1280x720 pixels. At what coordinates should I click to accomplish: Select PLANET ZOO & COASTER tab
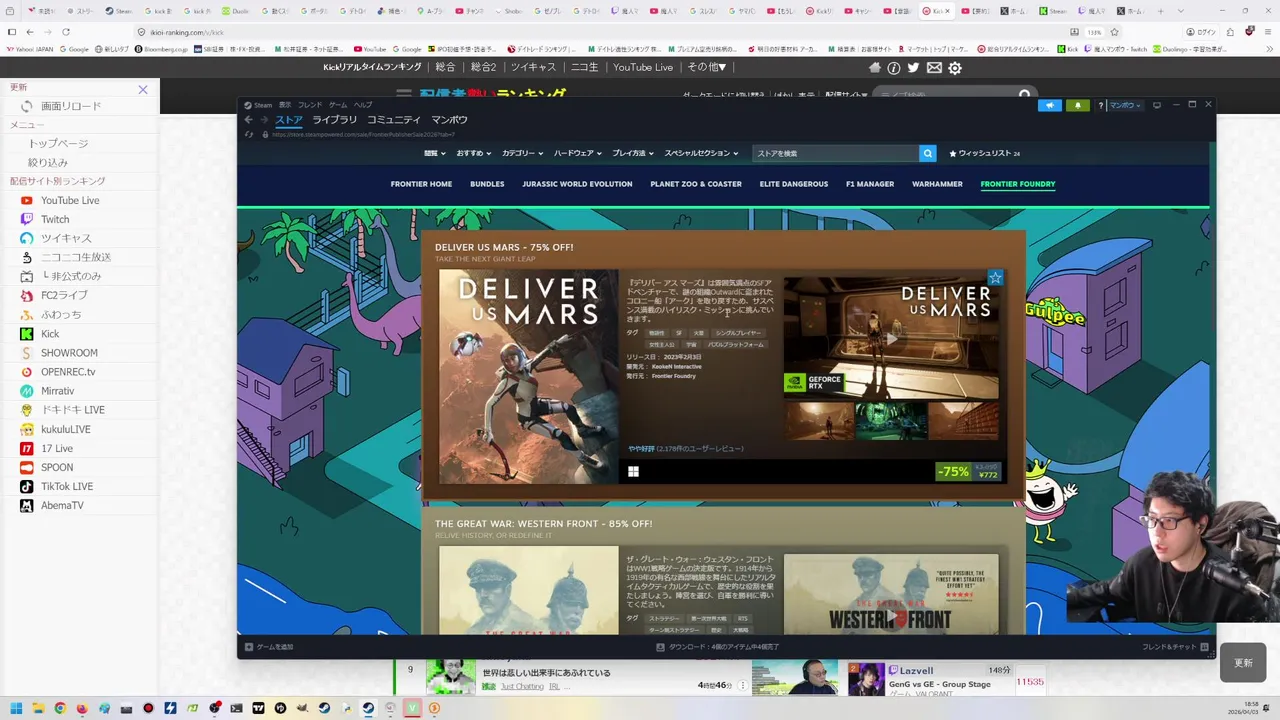coord(696,184)
